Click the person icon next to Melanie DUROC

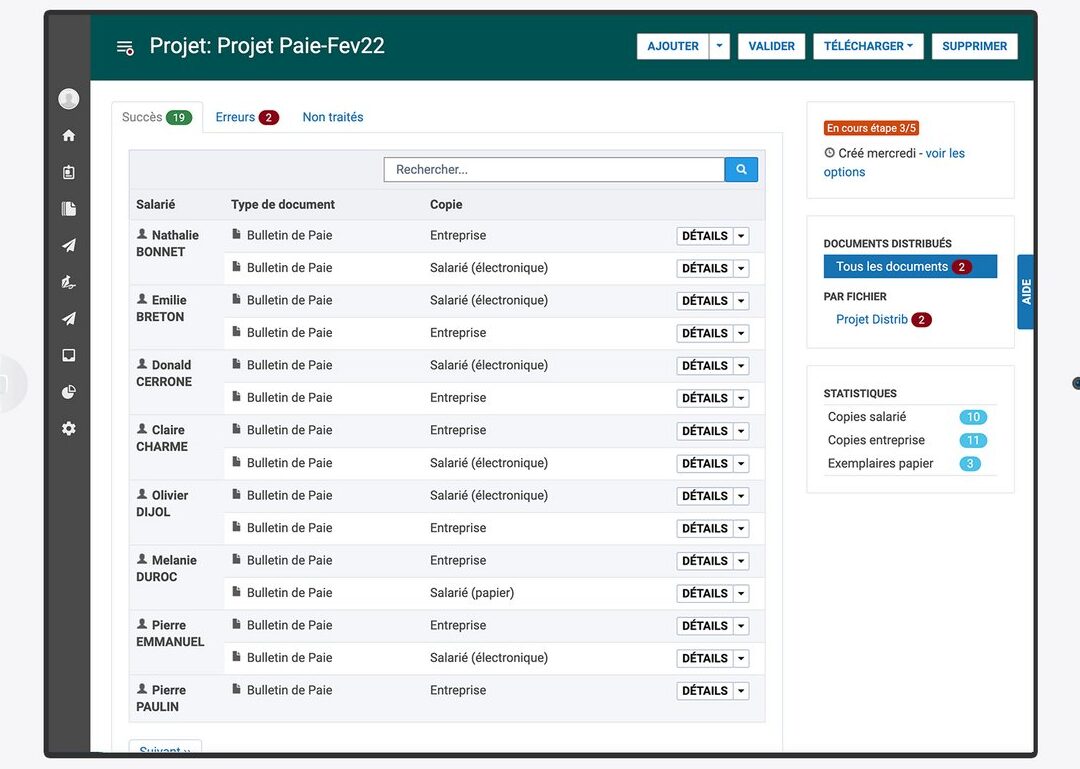click(142, 559)
